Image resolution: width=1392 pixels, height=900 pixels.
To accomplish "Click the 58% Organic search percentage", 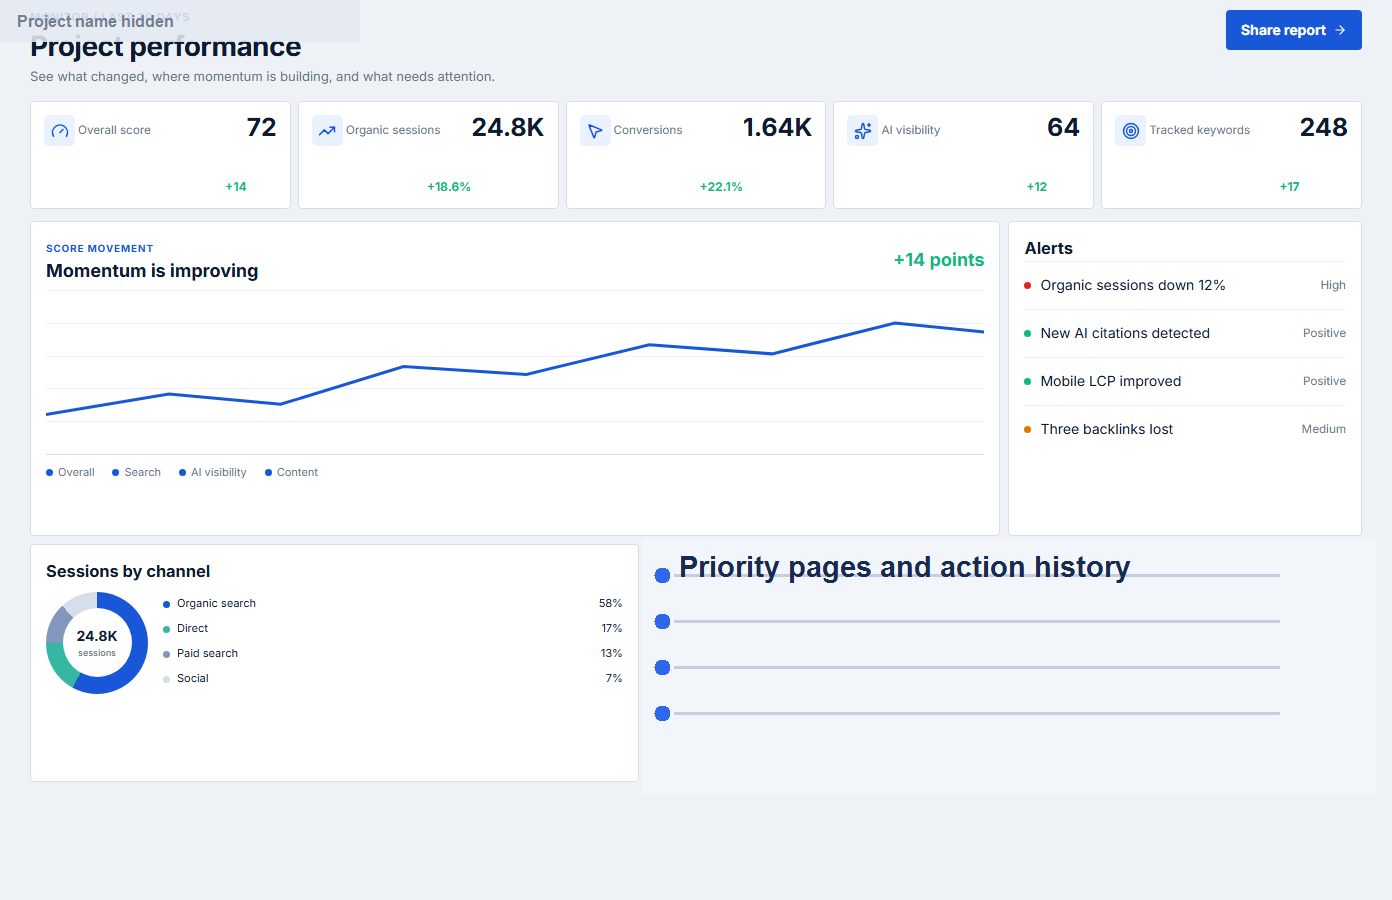I will click(x=610, y=603).
